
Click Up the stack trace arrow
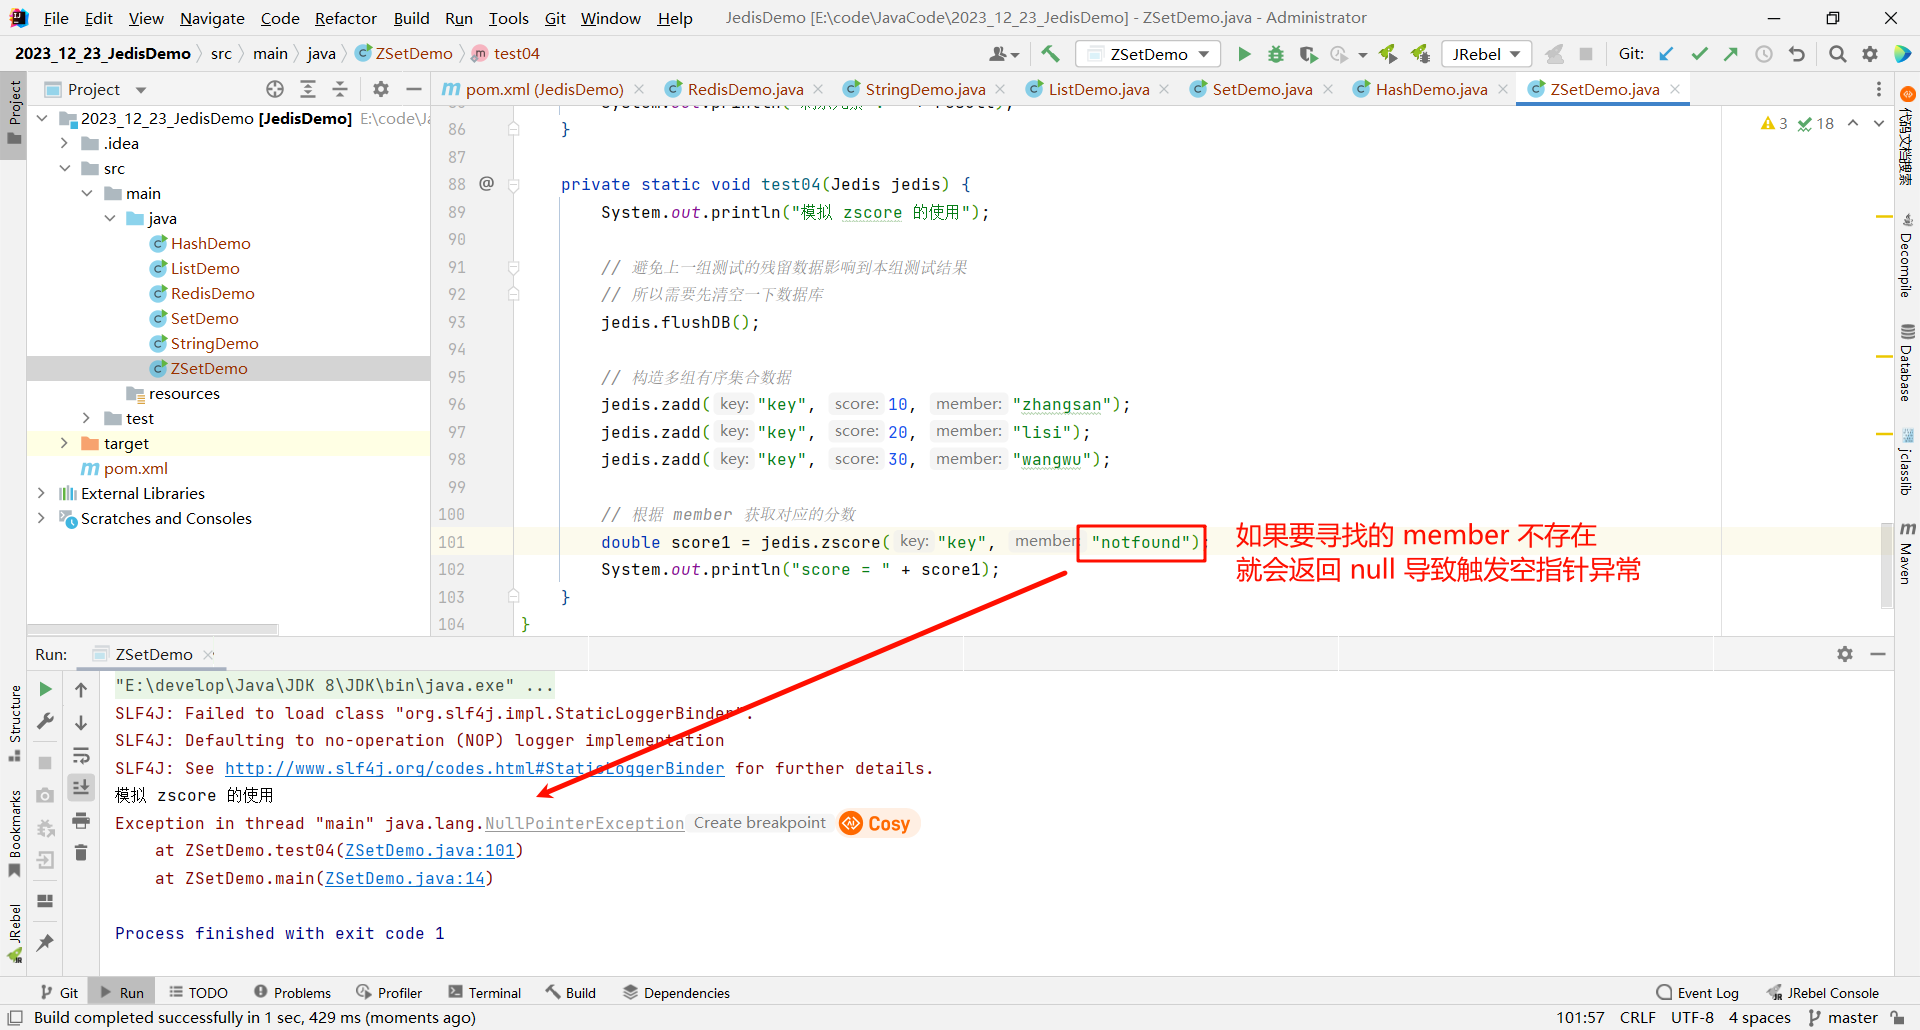pos(81,689)
